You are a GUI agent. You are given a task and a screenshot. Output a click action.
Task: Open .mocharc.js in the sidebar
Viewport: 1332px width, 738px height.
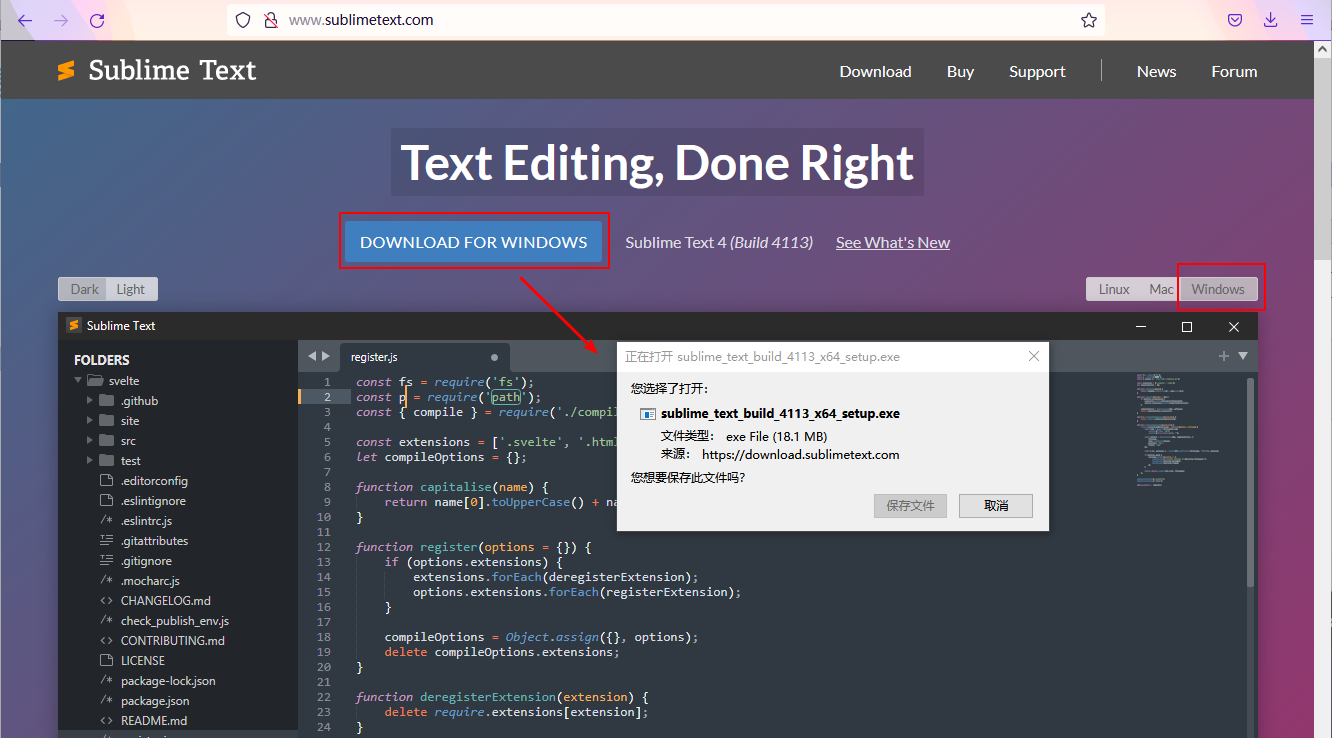(150, 581)
